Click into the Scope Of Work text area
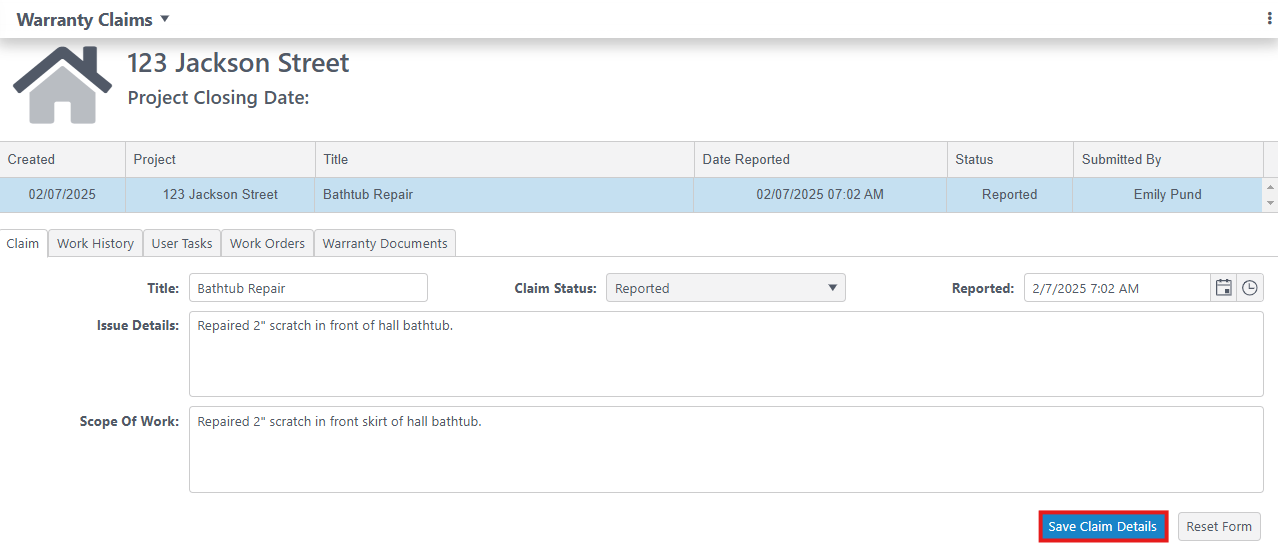The image size is (1278, 550). [x=726, y=449]
